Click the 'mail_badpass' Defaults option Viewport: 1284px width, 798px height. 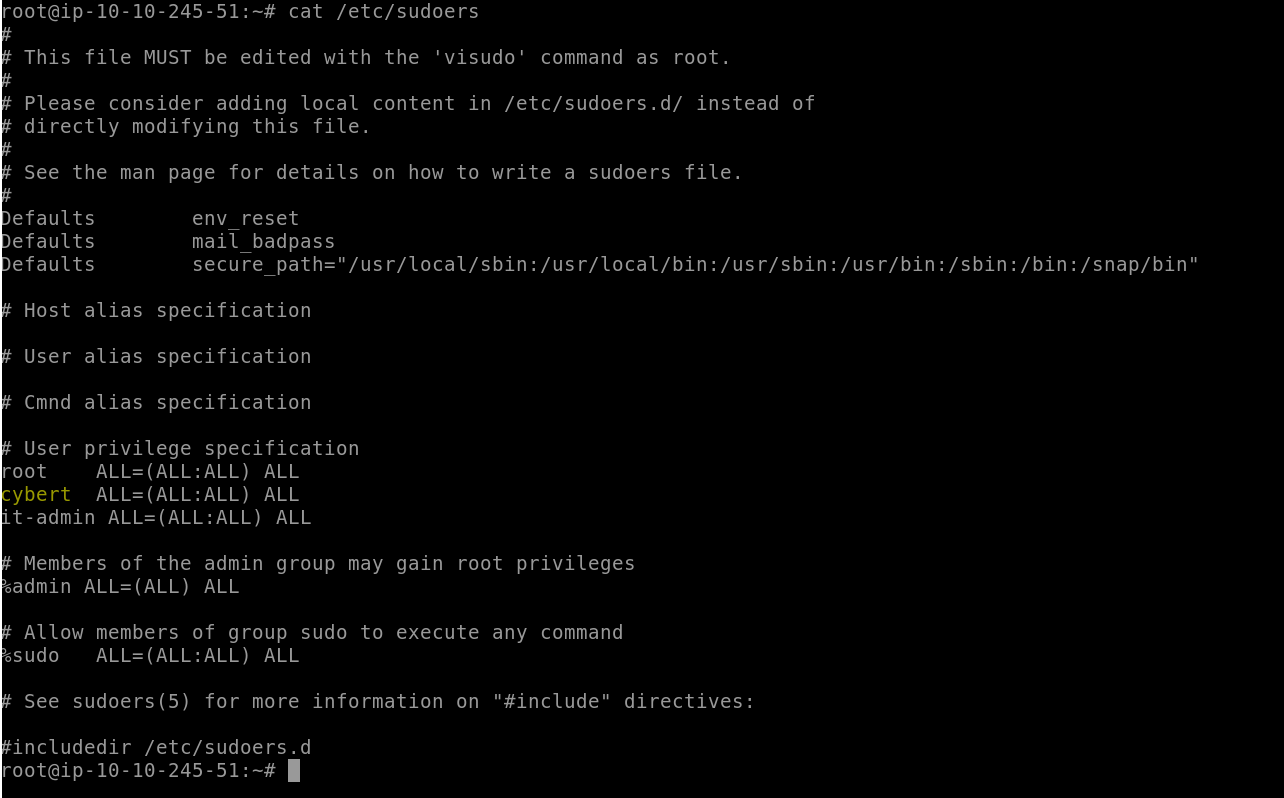click(264, 241)
